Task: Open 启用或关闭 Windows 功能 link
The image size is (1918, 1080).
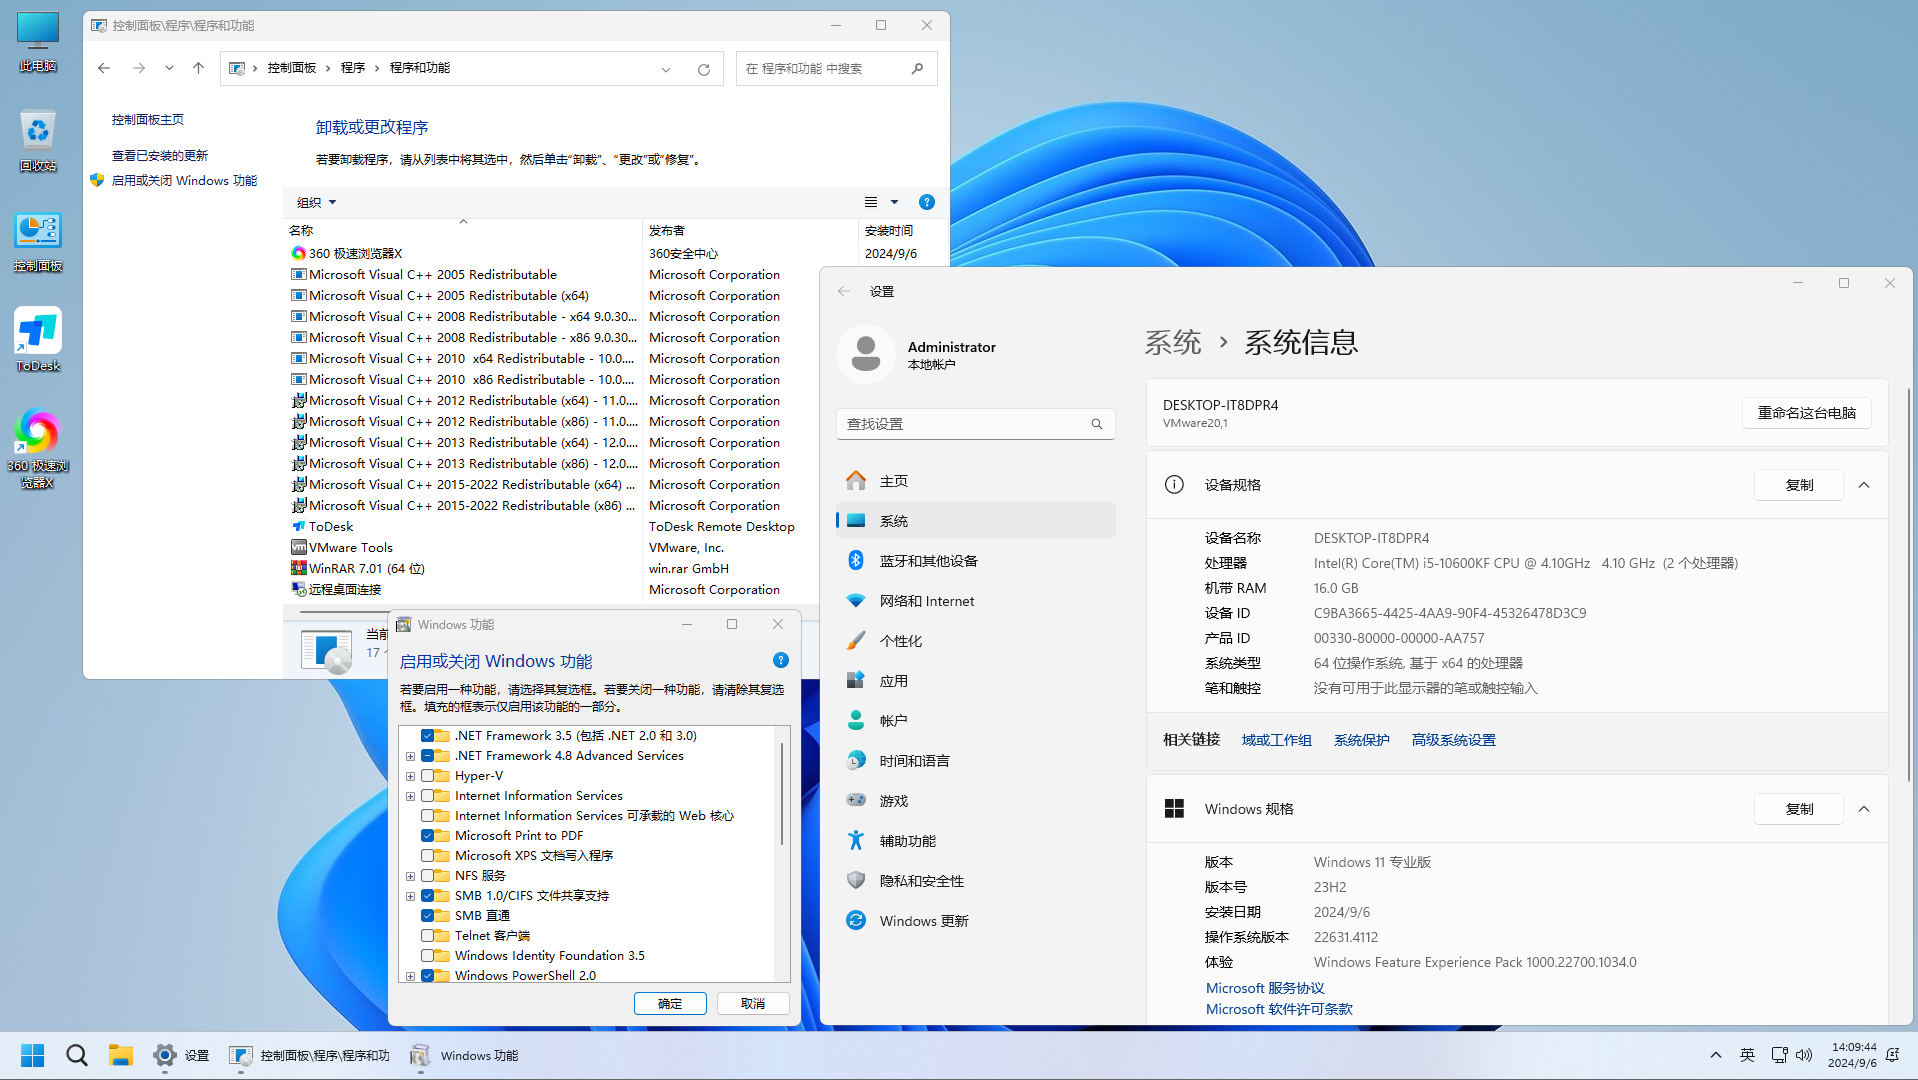Action: point(184,180)
